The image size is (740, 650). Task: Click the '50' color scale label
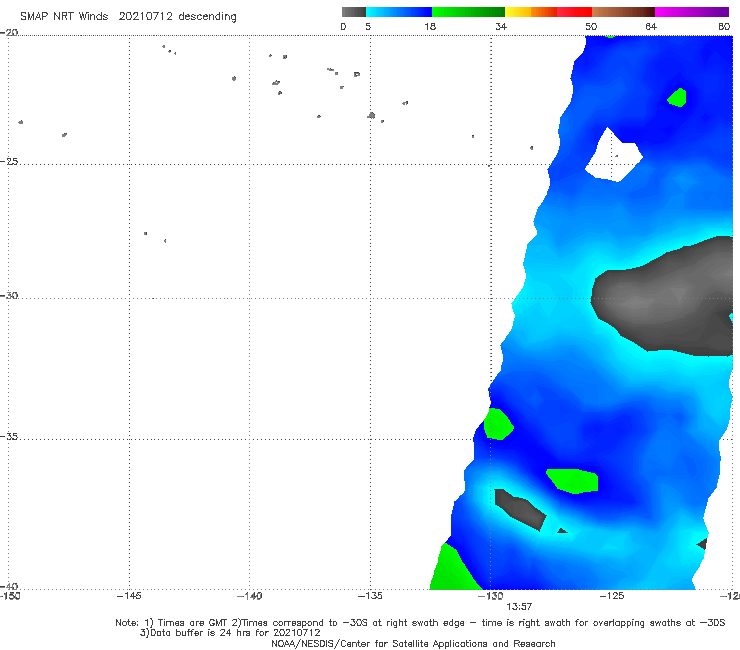[x=591, y=26]
